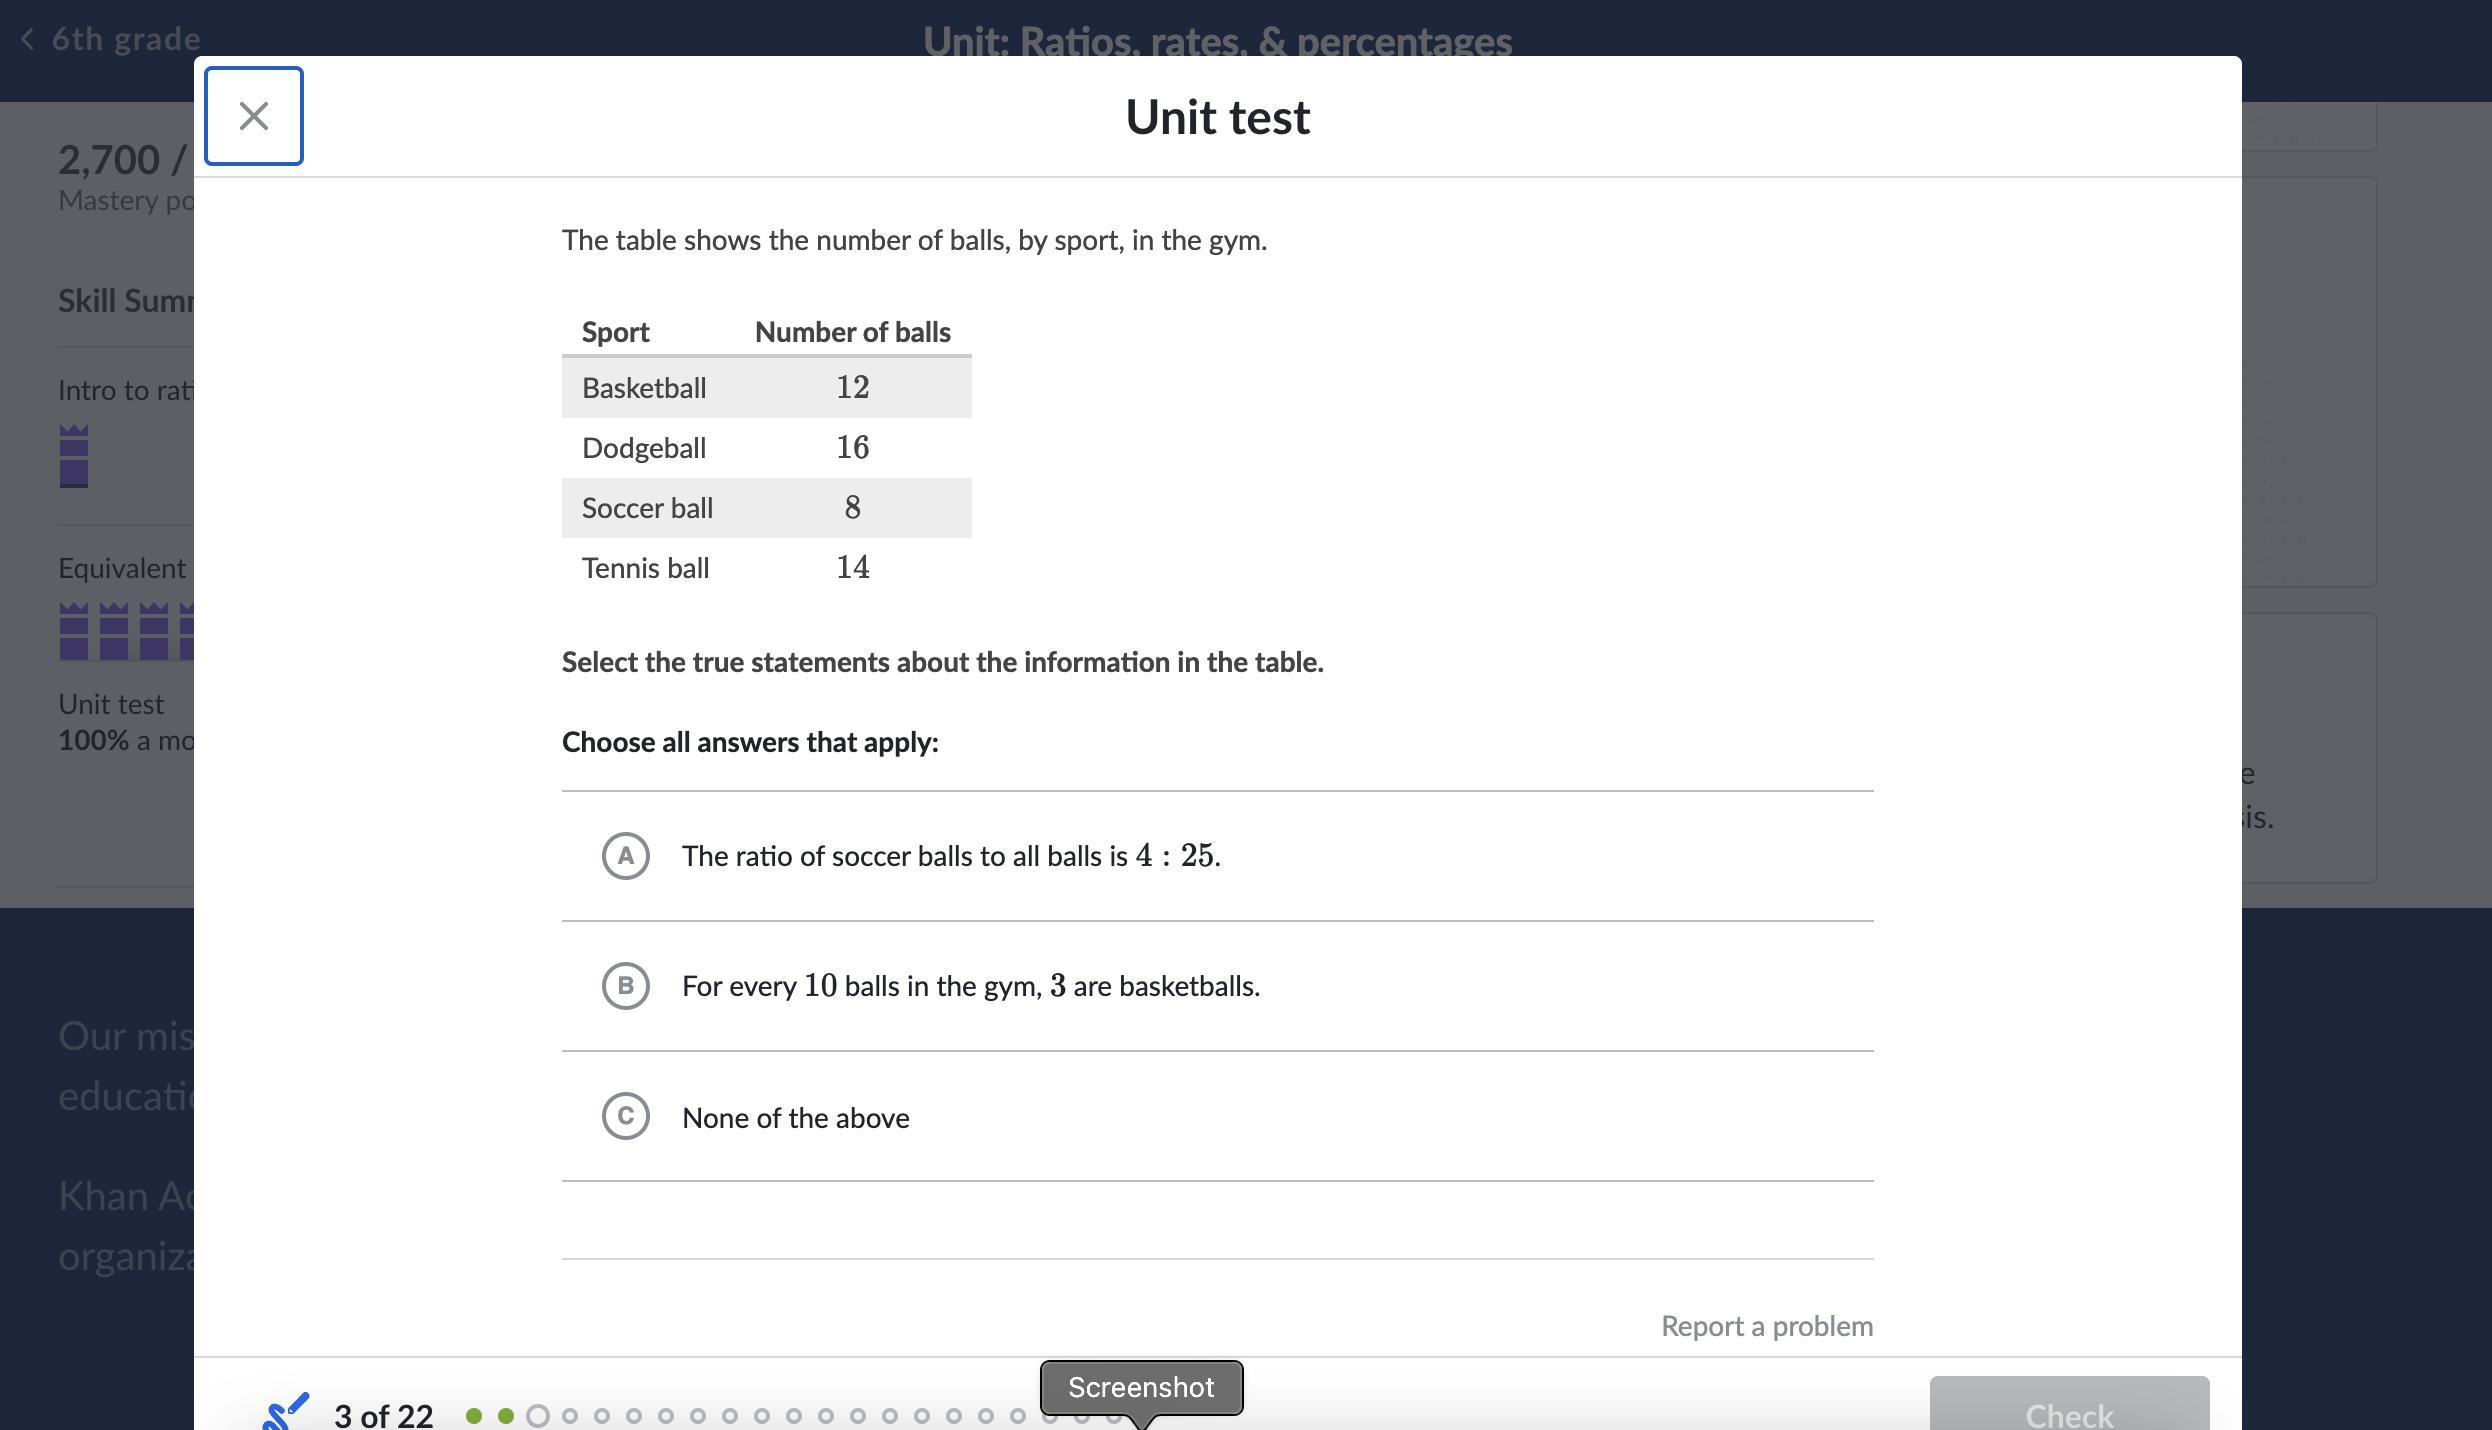This screenshot has width=2492, height=1430.
Task: Click the fourth question progress circle
Action: pos(570,1416)
